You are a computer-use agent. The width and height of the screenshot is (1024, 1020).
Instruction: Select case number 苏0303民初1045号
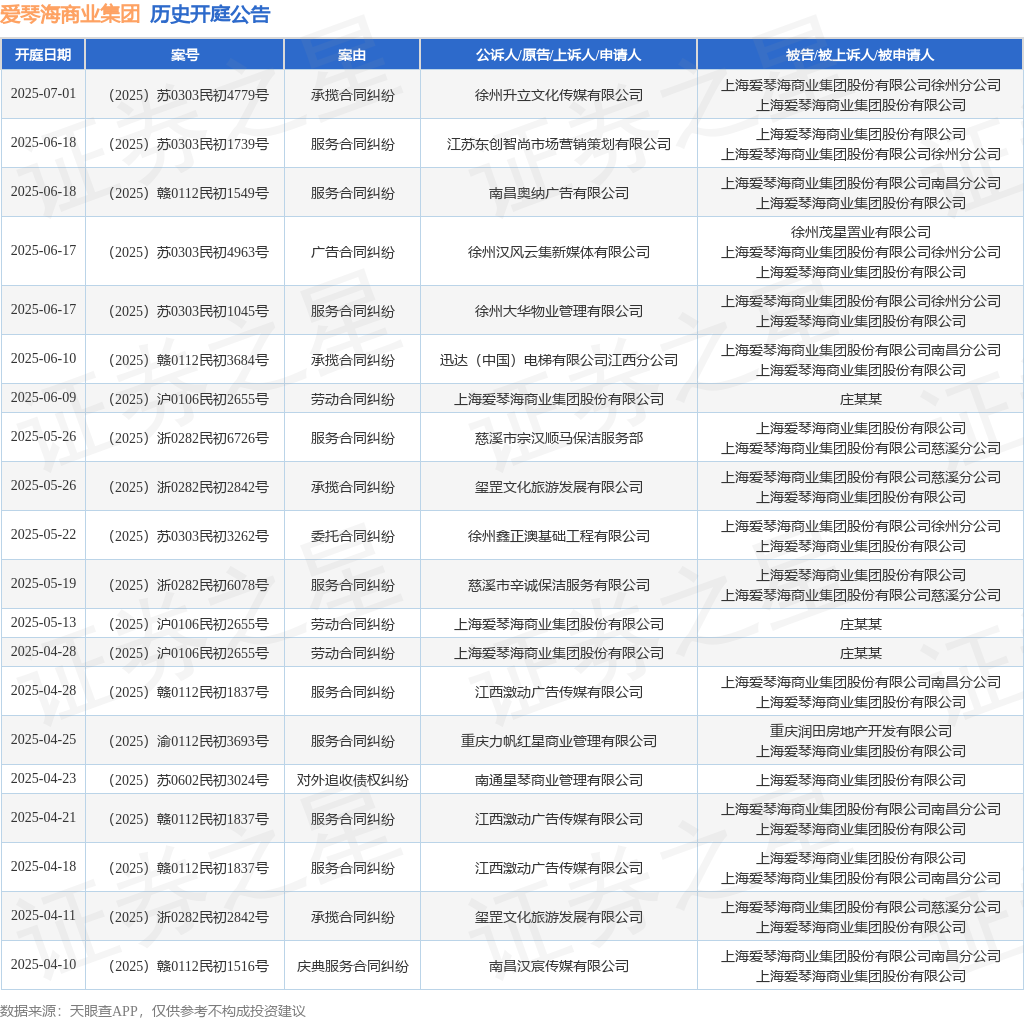[189, 311]
